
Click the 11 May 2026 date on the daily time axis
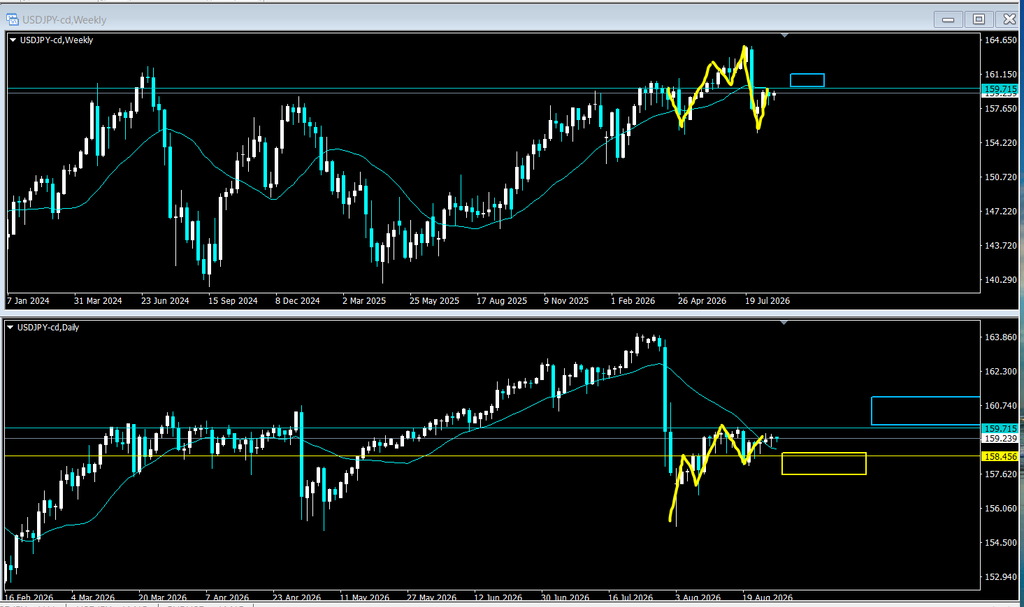tap(364, 597)
